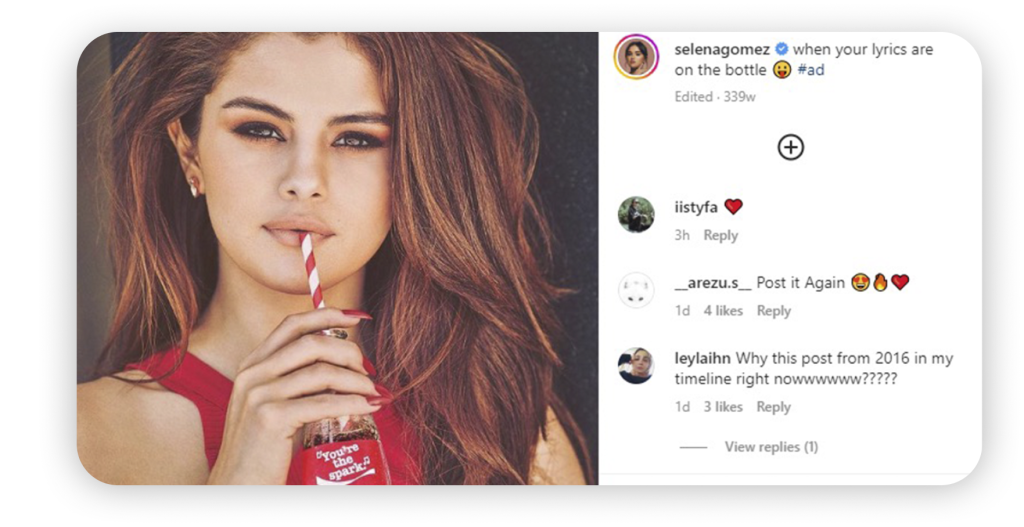
Task: Open iistyfa's profile avatar
Action: 636,214
